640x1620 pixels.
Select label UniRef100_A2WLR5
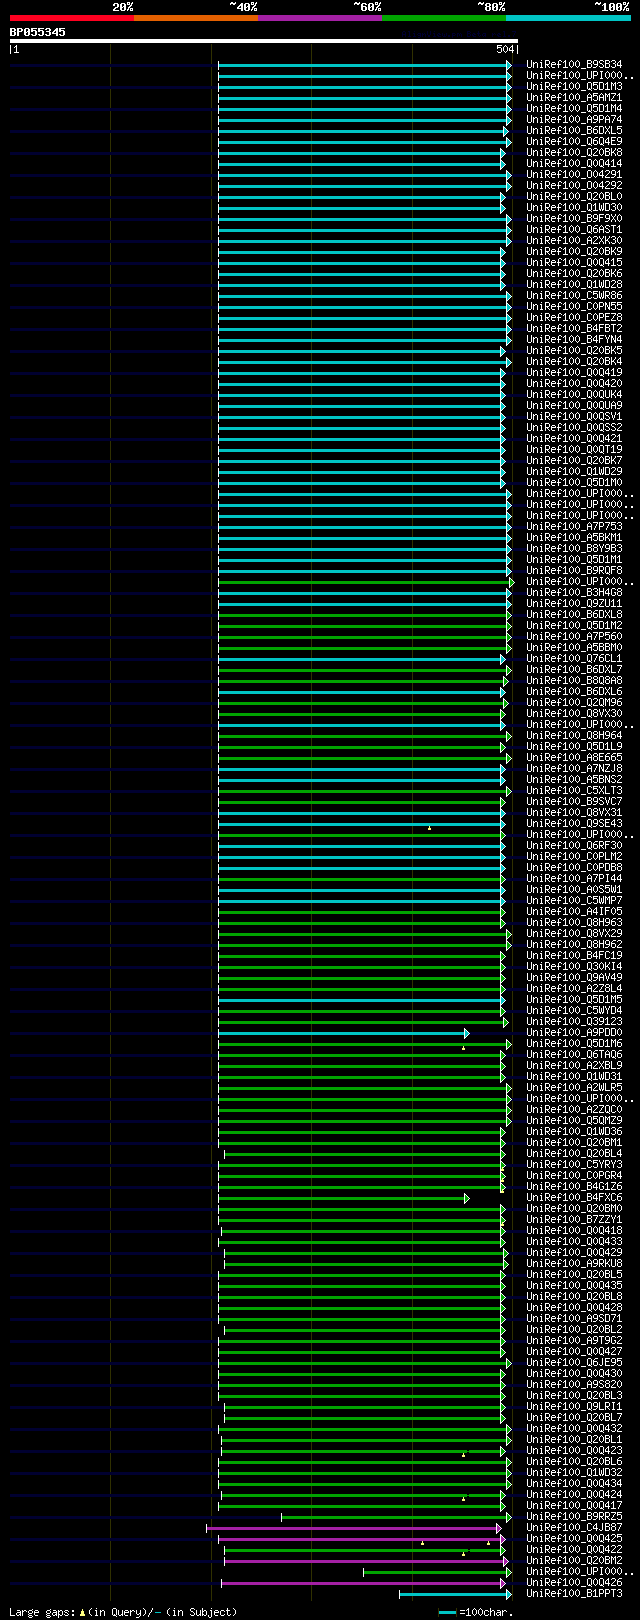tap(574, 1088)
